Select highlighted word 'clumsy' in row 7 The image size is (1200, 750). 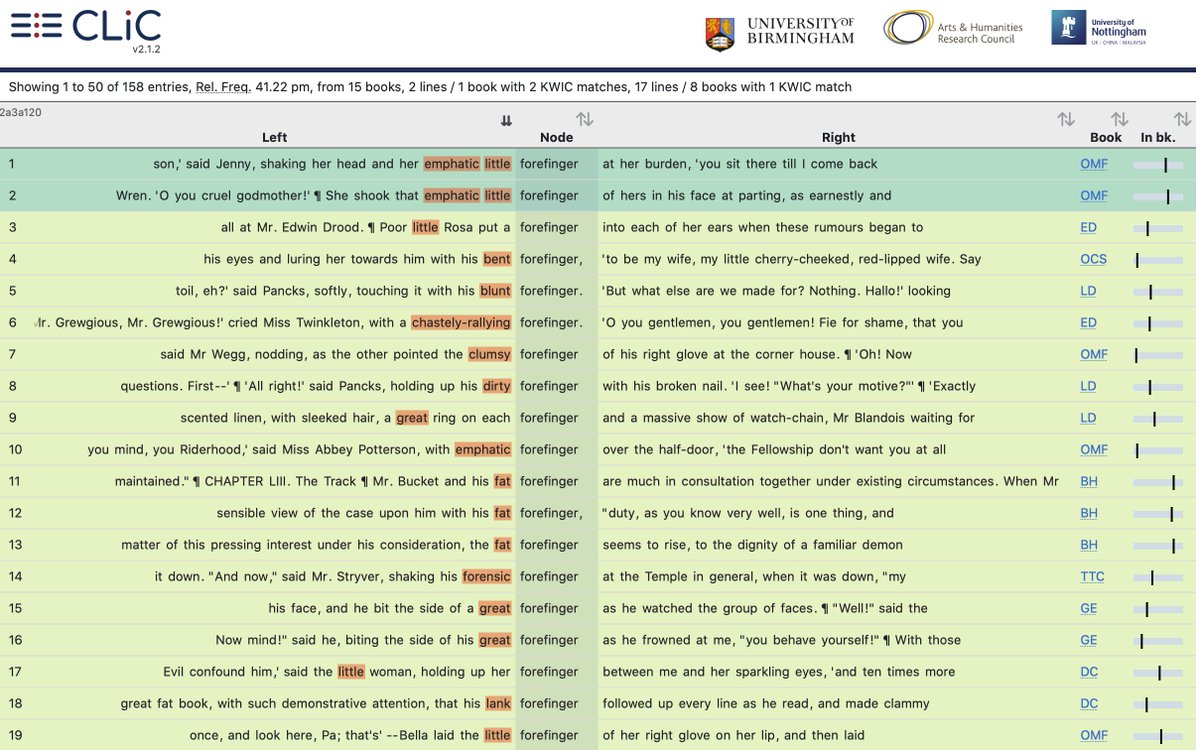tap(489, 355)
